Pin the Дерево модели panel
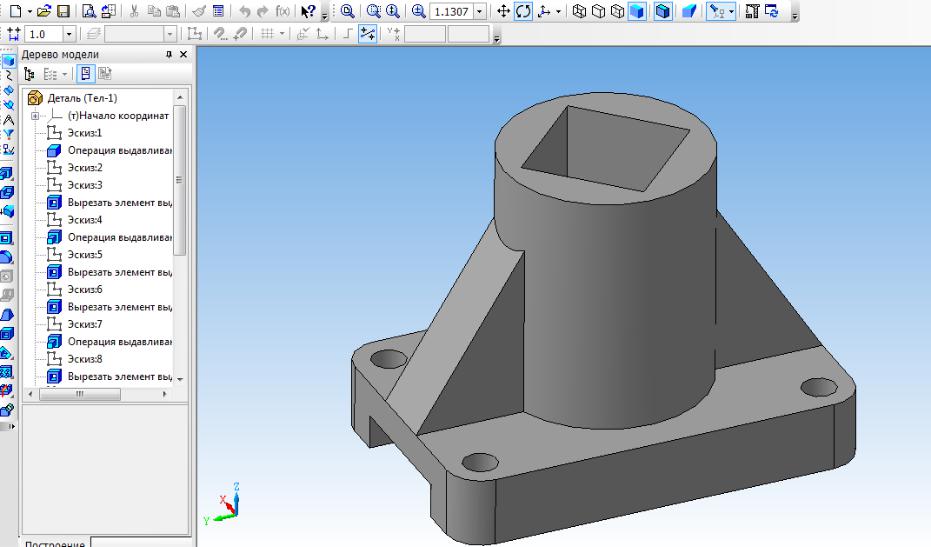Screen dimensions: 931x547 point(167,55)
